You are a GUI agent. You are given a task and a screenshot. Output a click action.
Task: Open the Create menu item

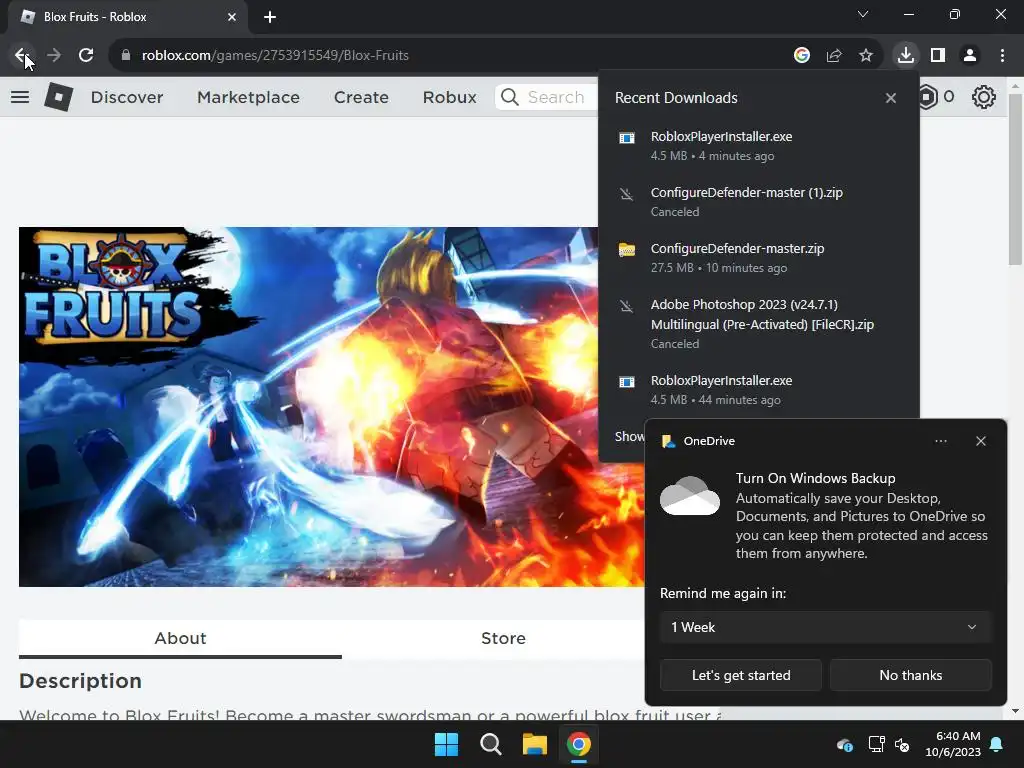pos(361,97)
